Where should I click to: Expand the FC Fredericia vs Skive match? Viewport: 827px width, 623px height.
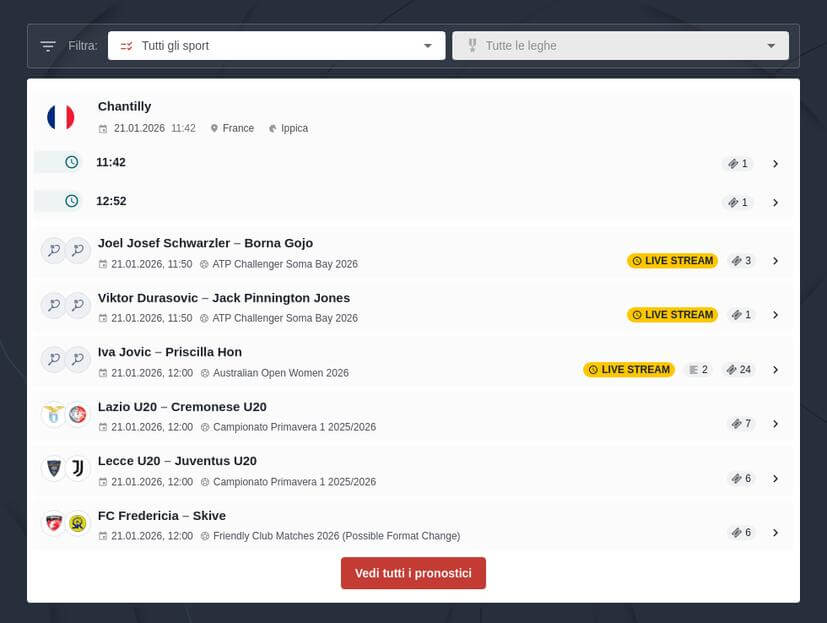coord(777,532)
